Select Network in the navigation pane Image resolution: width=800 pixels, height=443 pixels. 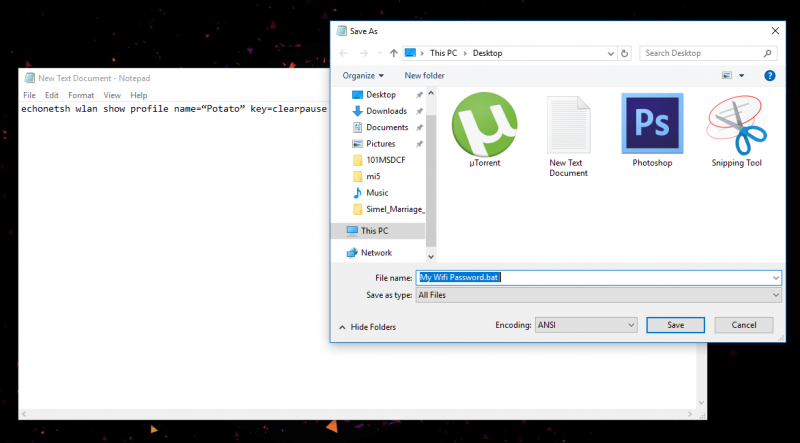(376, 253)
